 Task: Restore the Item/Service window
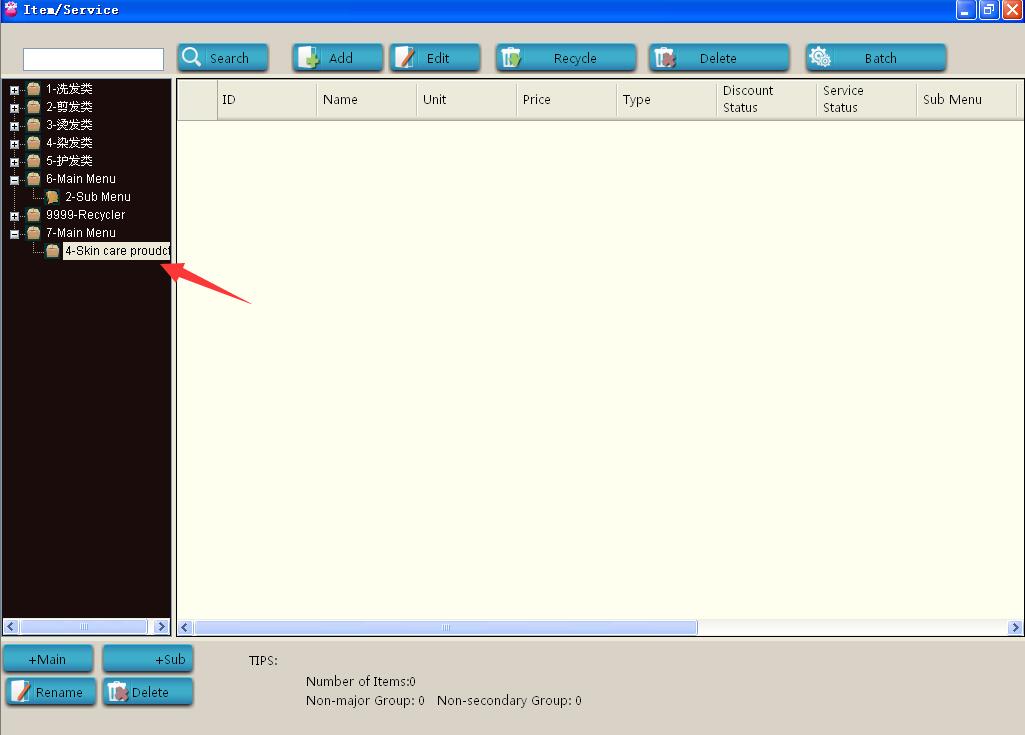click(x=989, y=10)
